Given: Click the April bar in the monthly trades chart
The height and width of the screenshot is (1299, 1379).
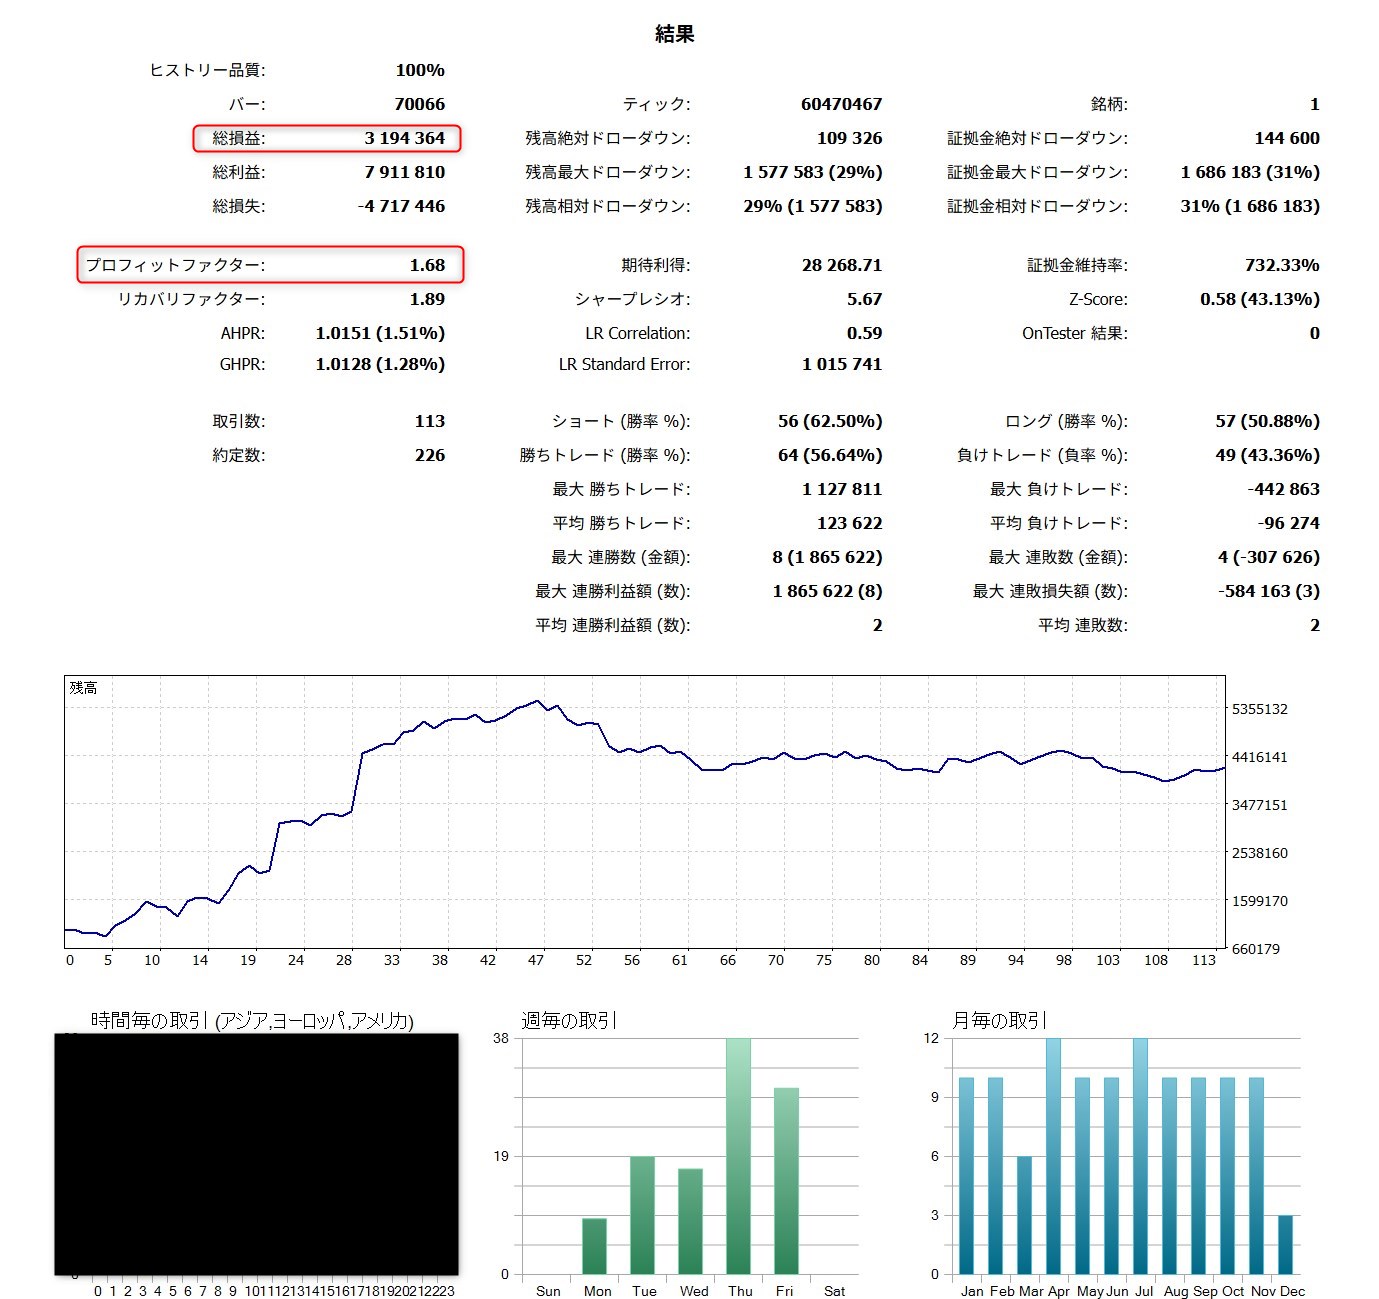Looking at the screenshot, I should tap(1053, 1155).
